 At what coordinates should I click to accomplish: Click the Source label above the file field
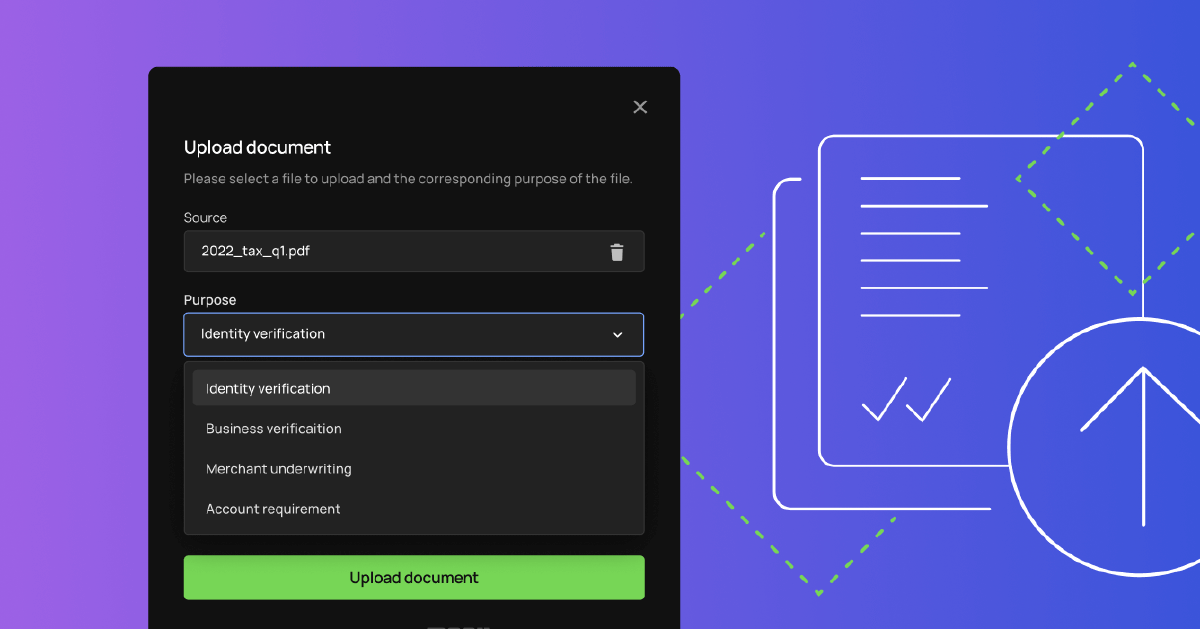[205, 217]
